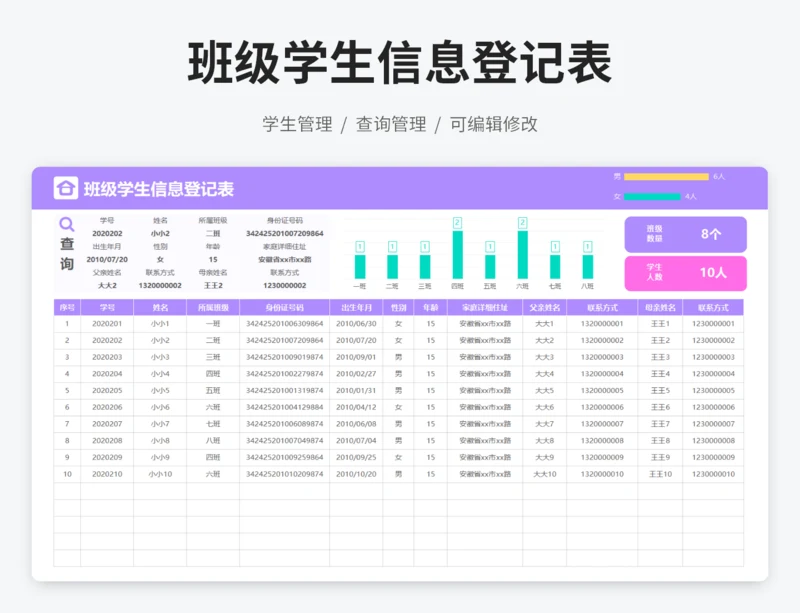Click the pink 学生人数 10人 card
The image size is (800, 613).
pyautogui.click(x=685, y=273)
